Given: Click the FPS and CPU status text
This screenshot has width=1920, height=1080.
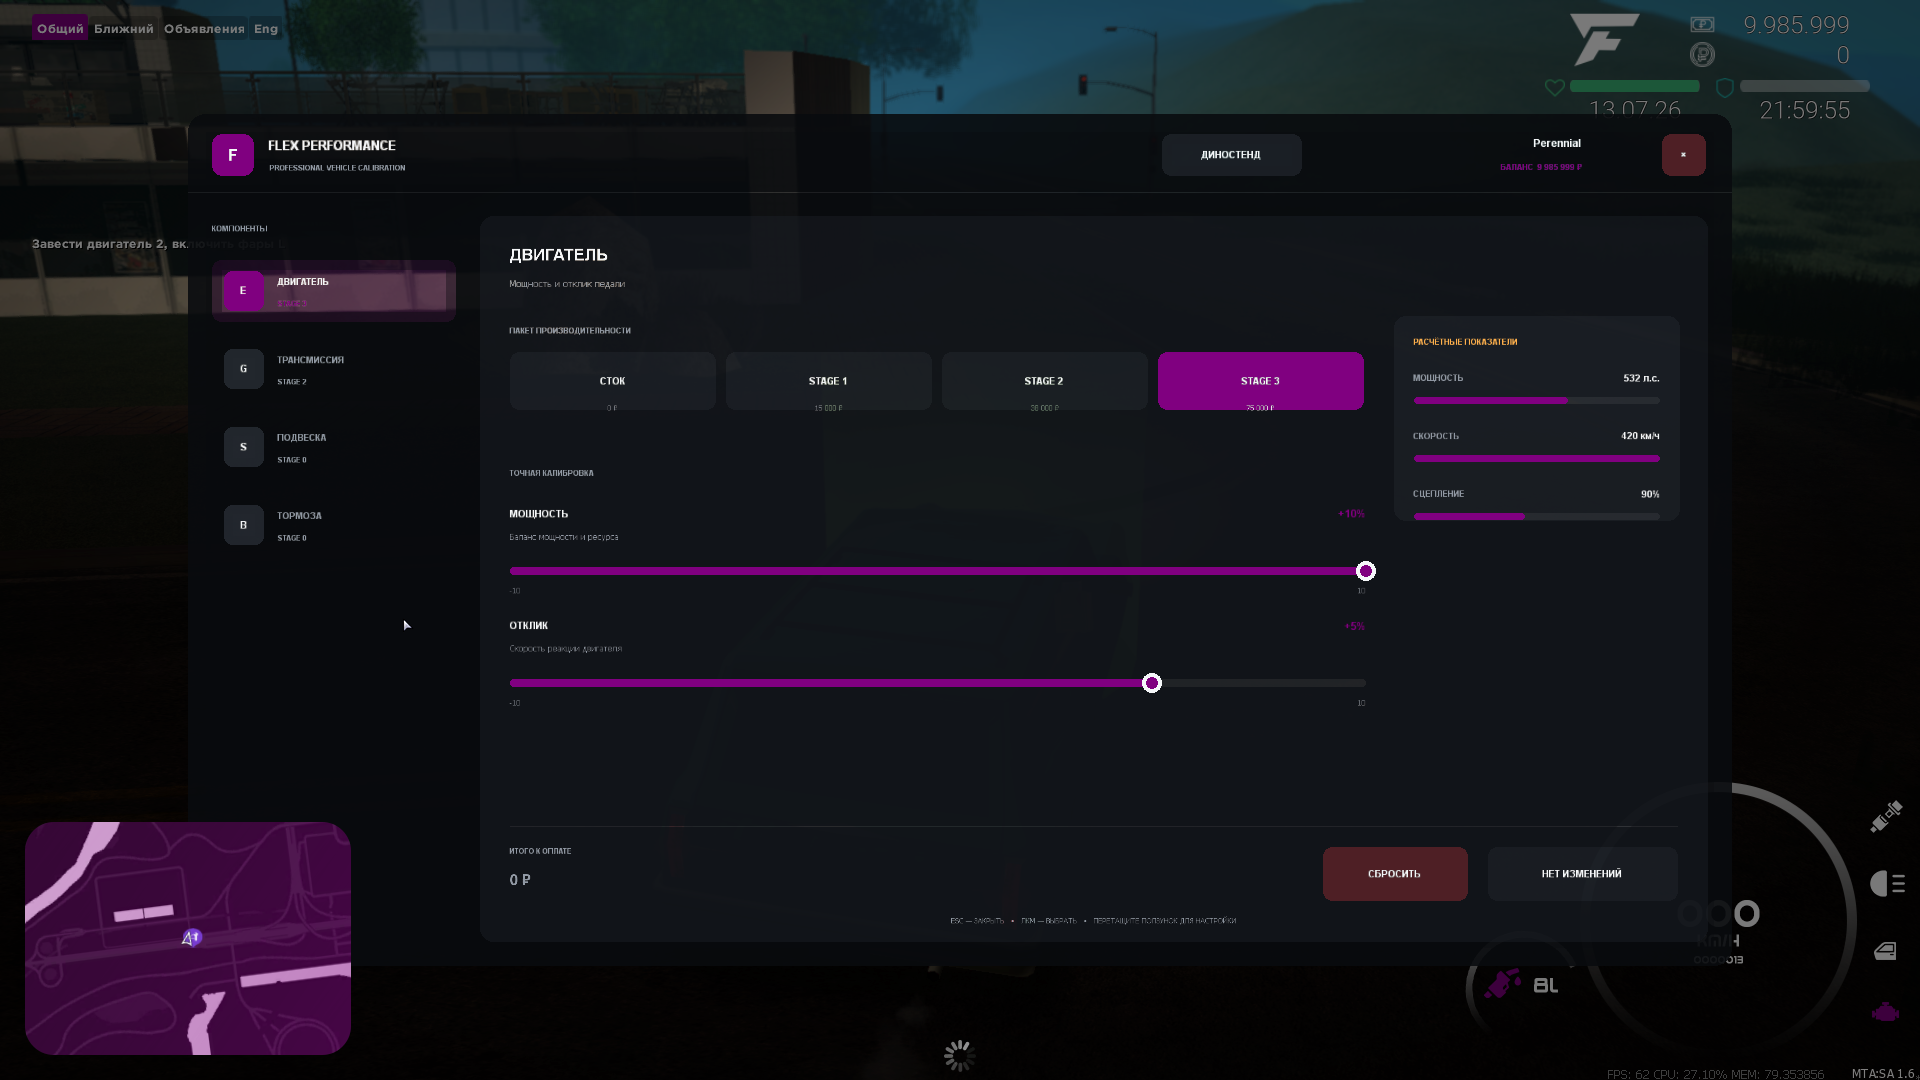Looking at the screenshot, I should (x=1715, y=1074).
